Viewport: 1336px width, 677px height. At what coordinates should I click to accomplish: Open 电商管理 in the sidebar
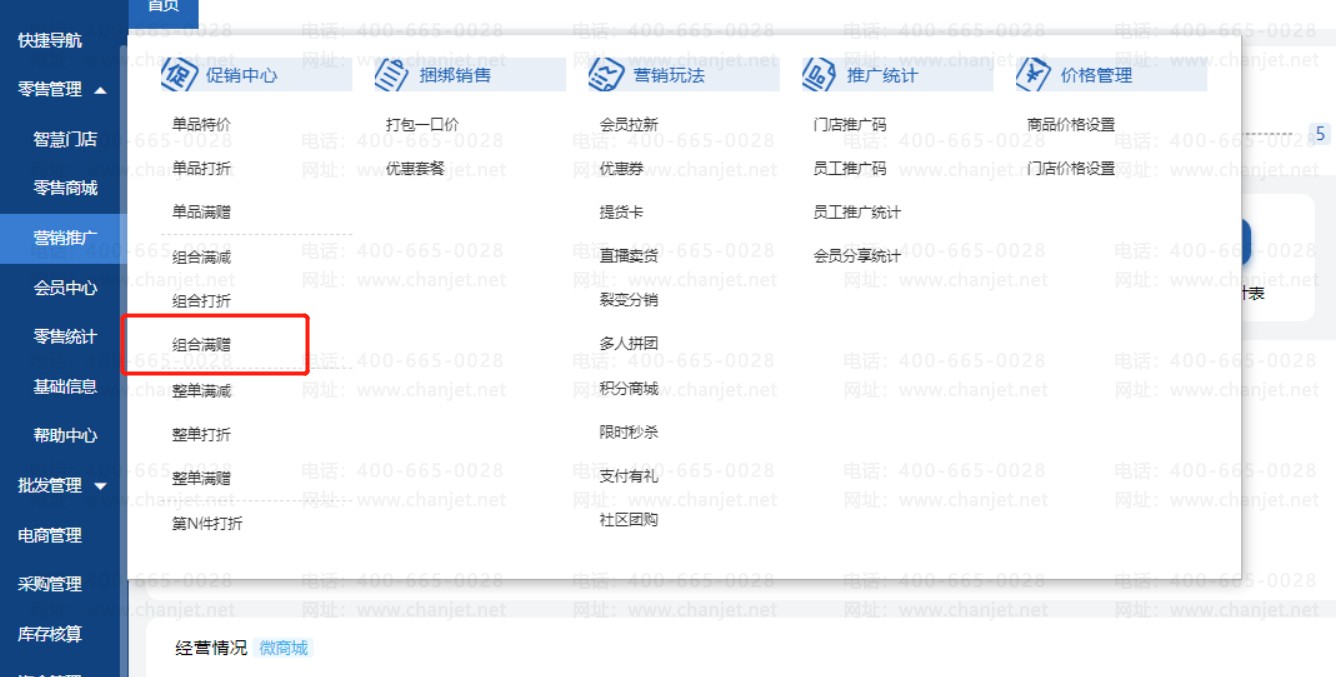50,536
